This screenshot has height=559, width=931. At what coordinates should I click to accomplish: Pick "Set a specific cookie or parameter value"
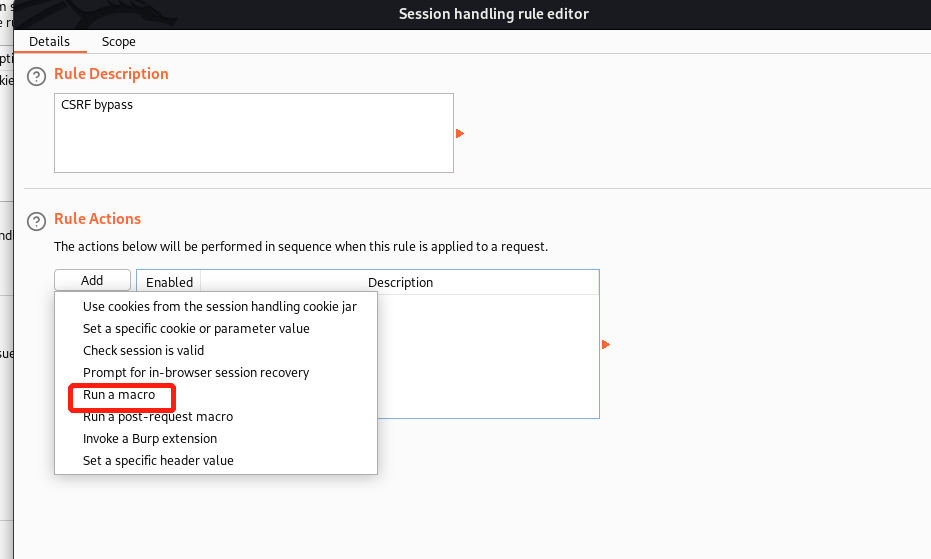pos(196,329)
